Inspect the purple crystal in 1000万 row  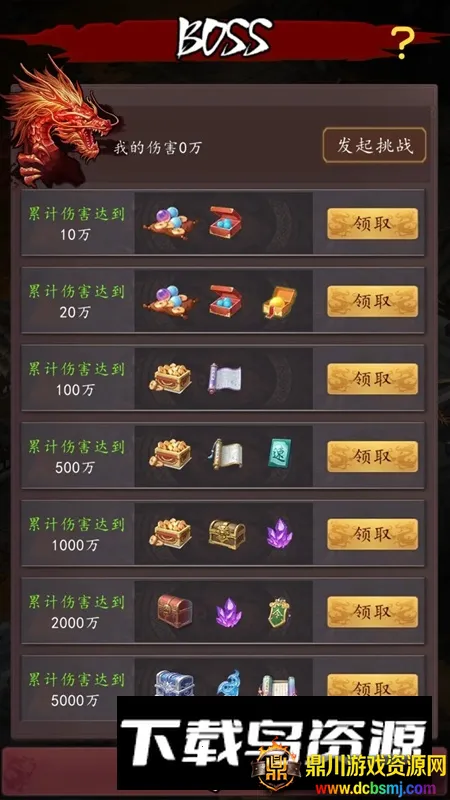(280, 534)
